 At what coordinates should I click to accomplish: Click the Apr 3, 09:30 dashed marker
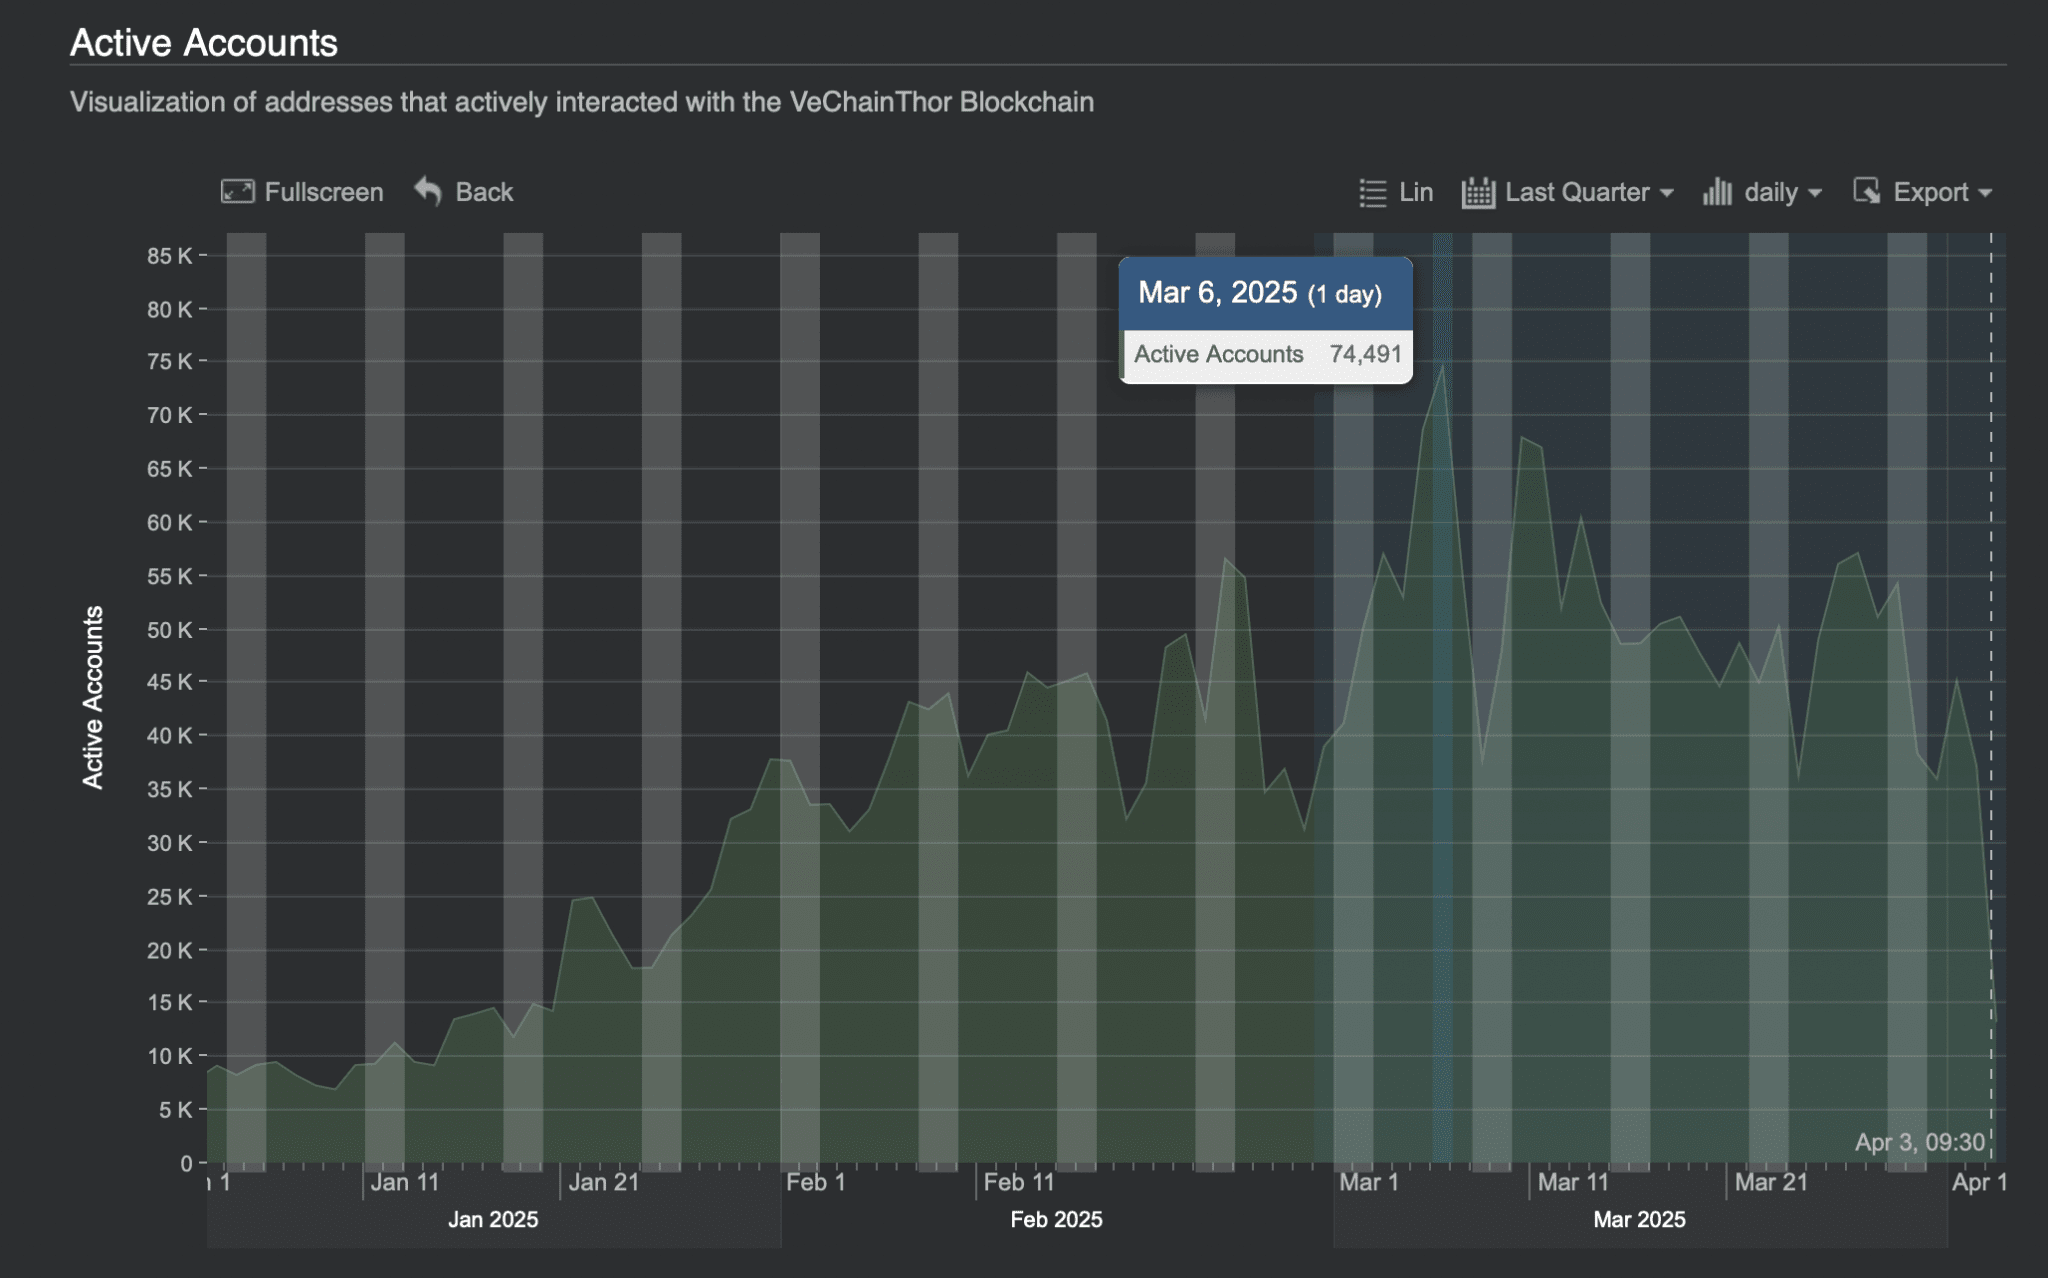click(x=1990, y=1141)
